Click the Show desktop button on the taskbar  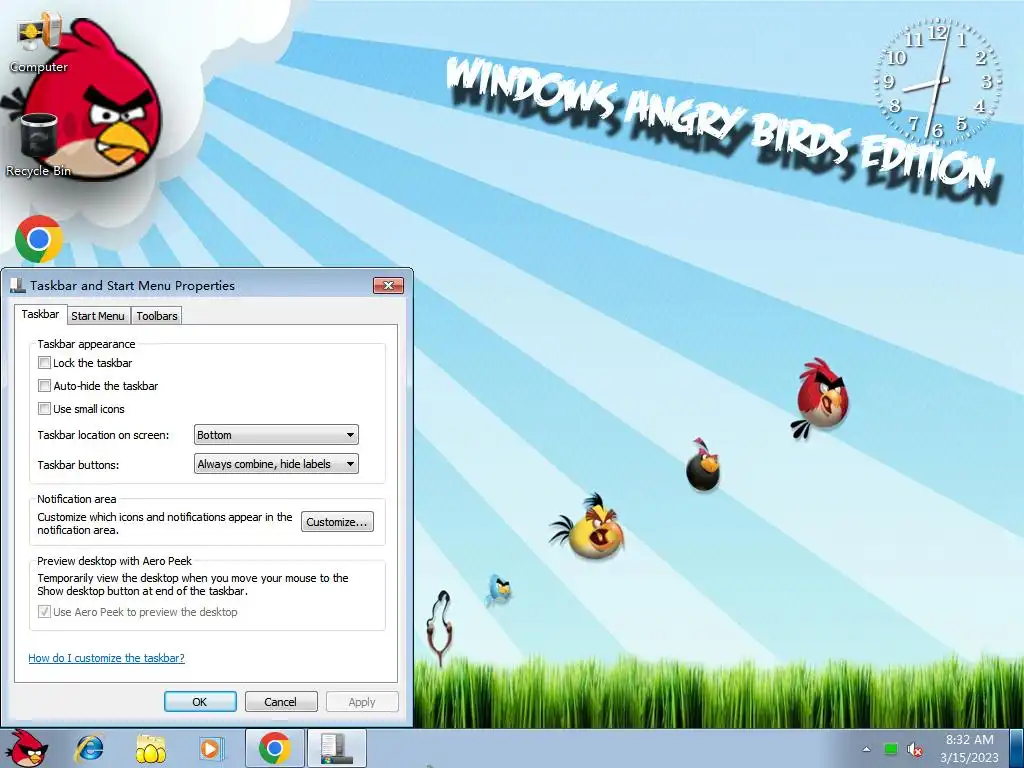click(1016, 748)
